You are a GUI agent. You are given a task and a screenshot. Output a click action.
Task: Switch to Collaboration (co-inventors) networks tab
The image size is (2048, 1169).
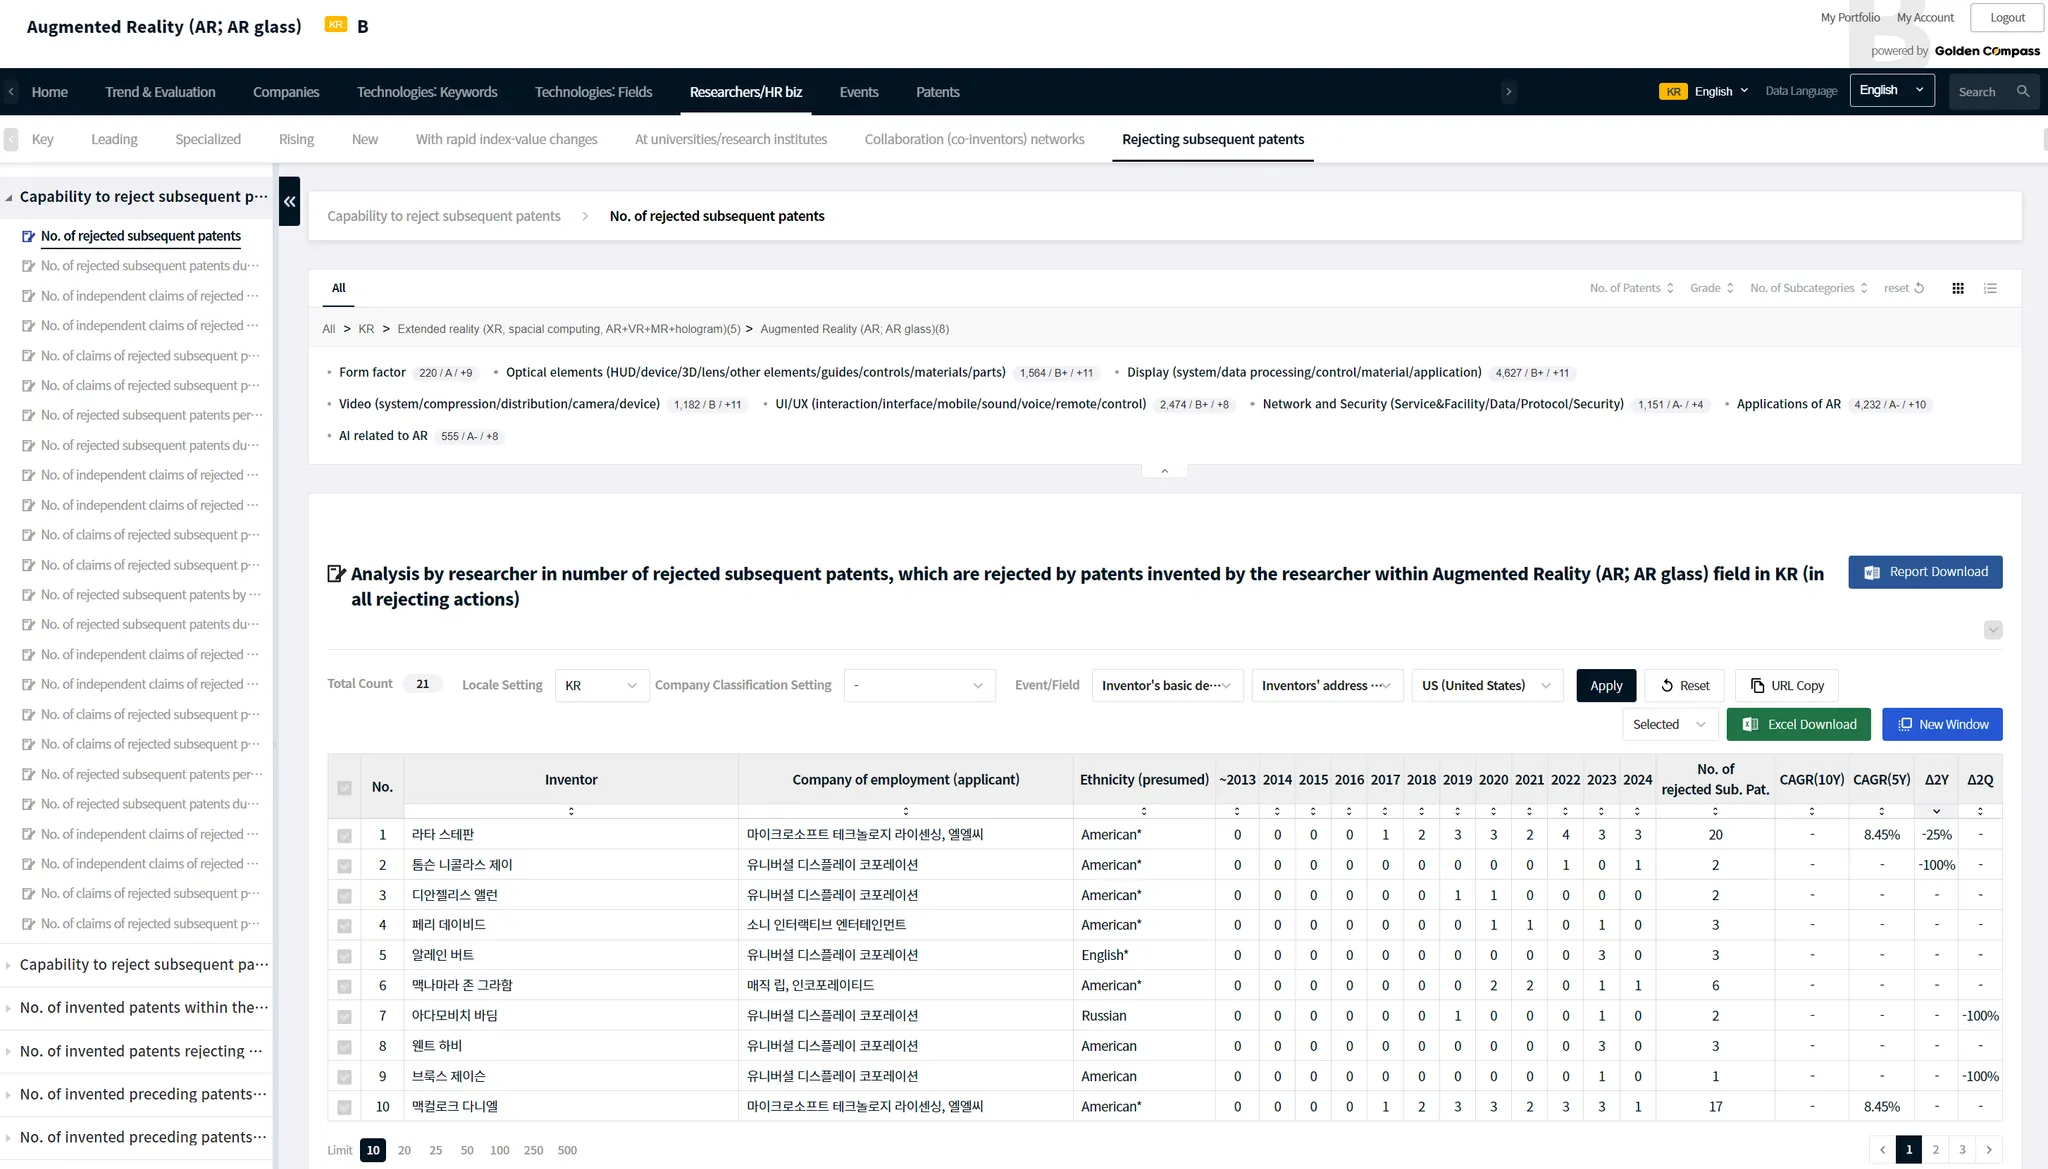[974, 139]
